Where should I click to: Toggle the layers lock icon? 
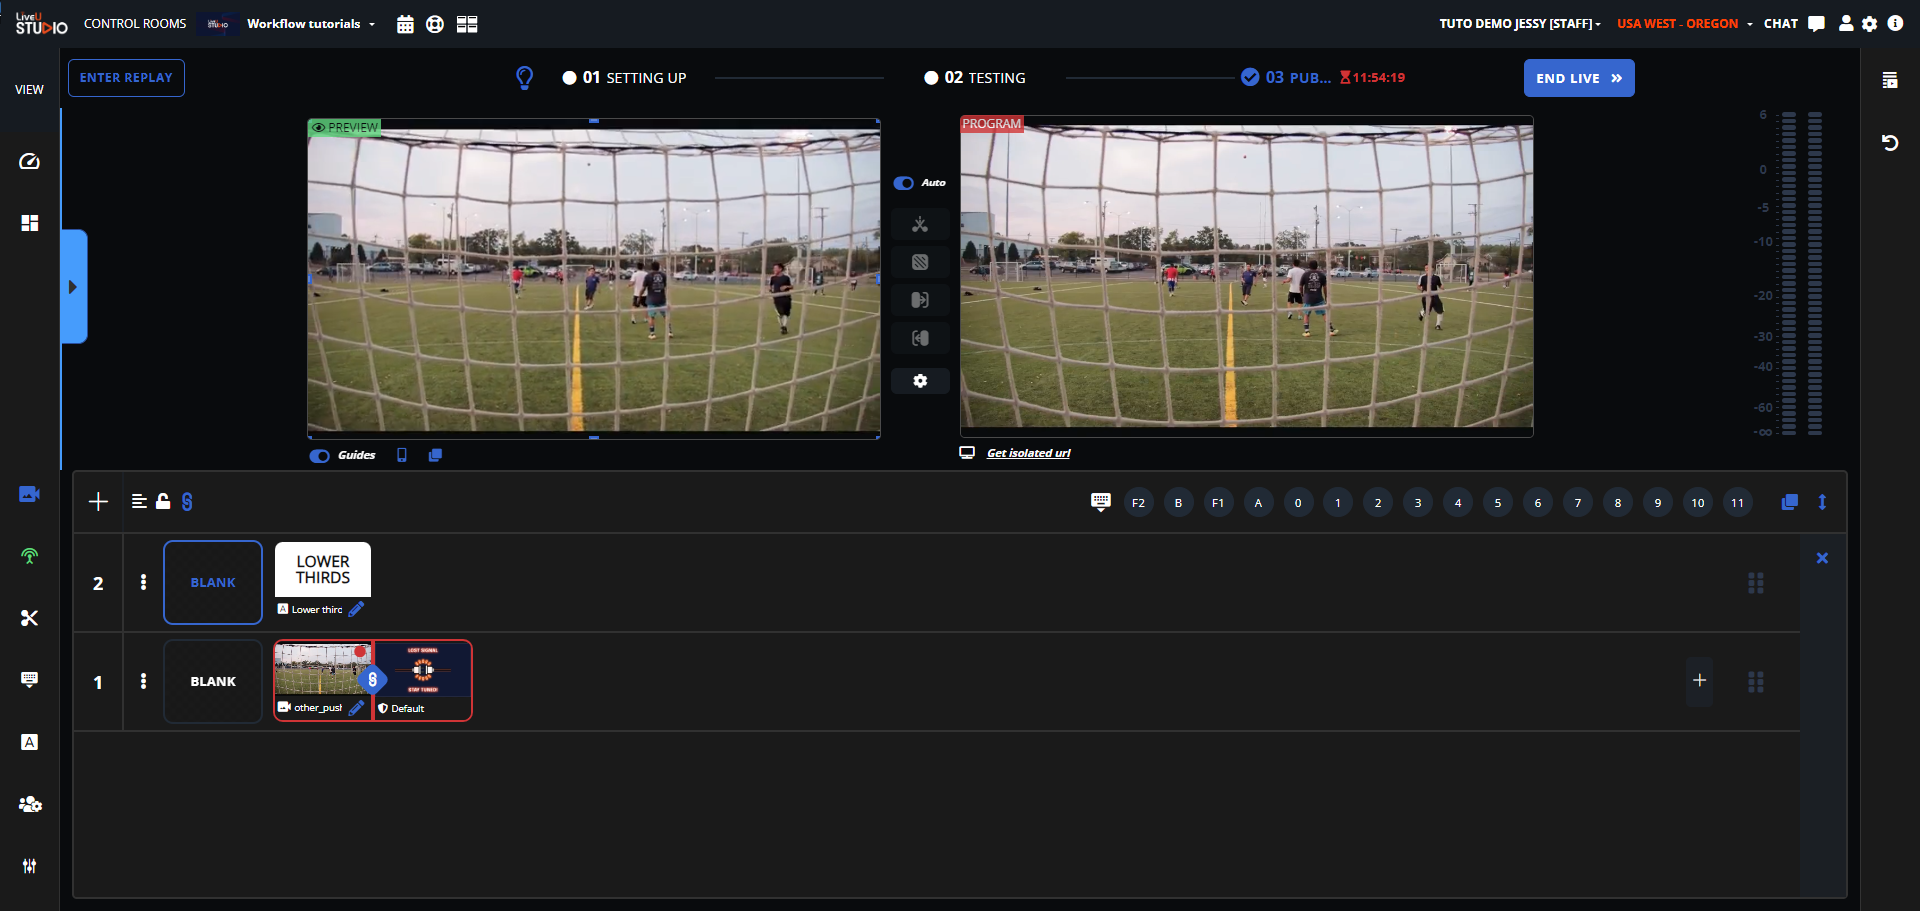(x=163, y=502)
